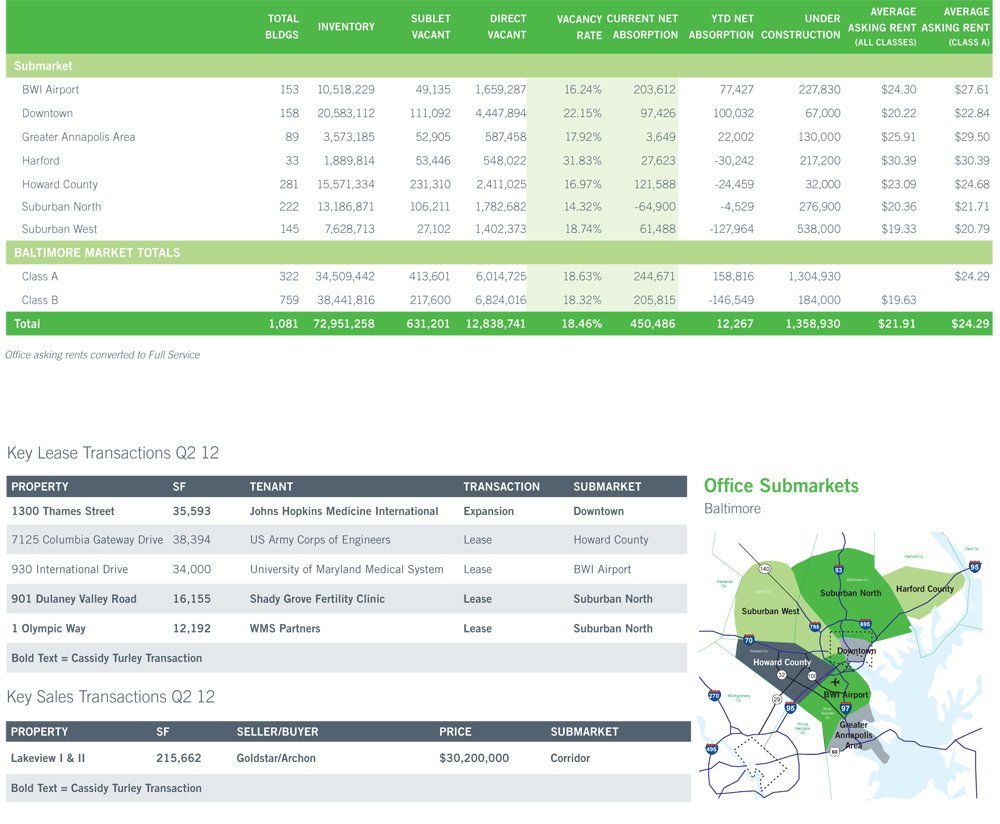Click the Shady Grove Fertility Clinic tenant

[x=317, y=600]
